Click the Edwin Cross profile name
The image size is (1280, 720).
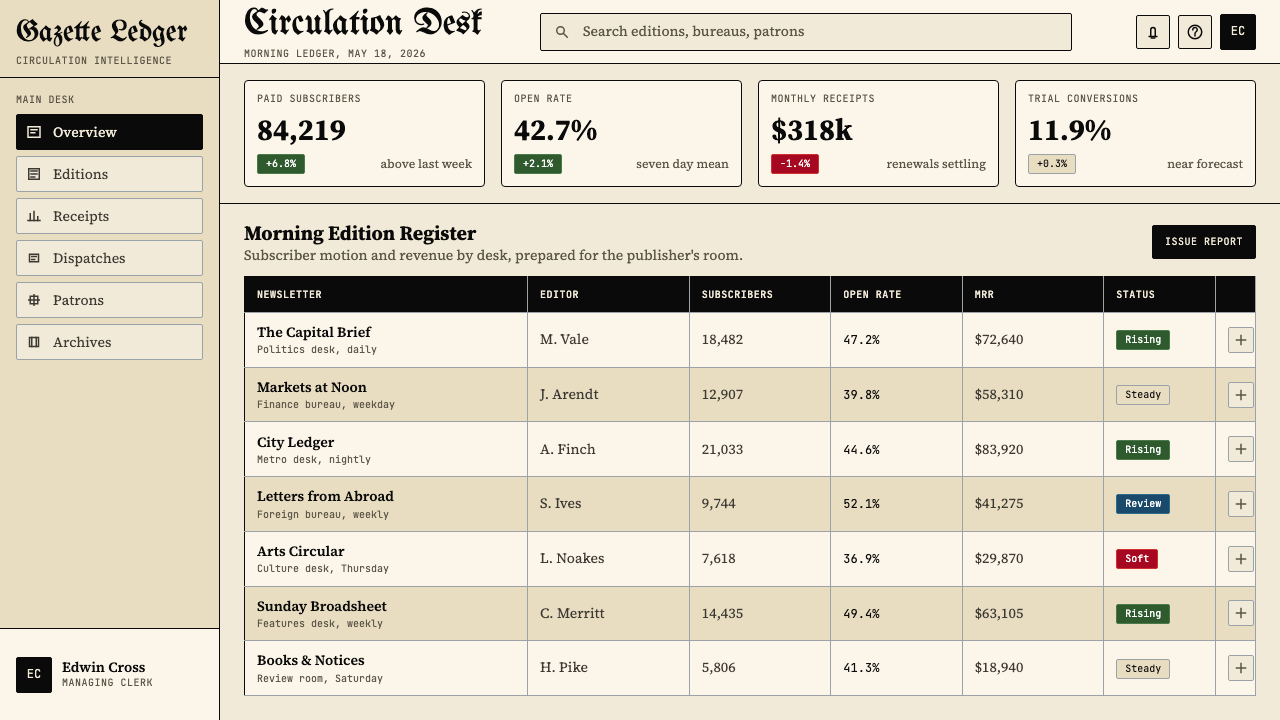point(103,667)
